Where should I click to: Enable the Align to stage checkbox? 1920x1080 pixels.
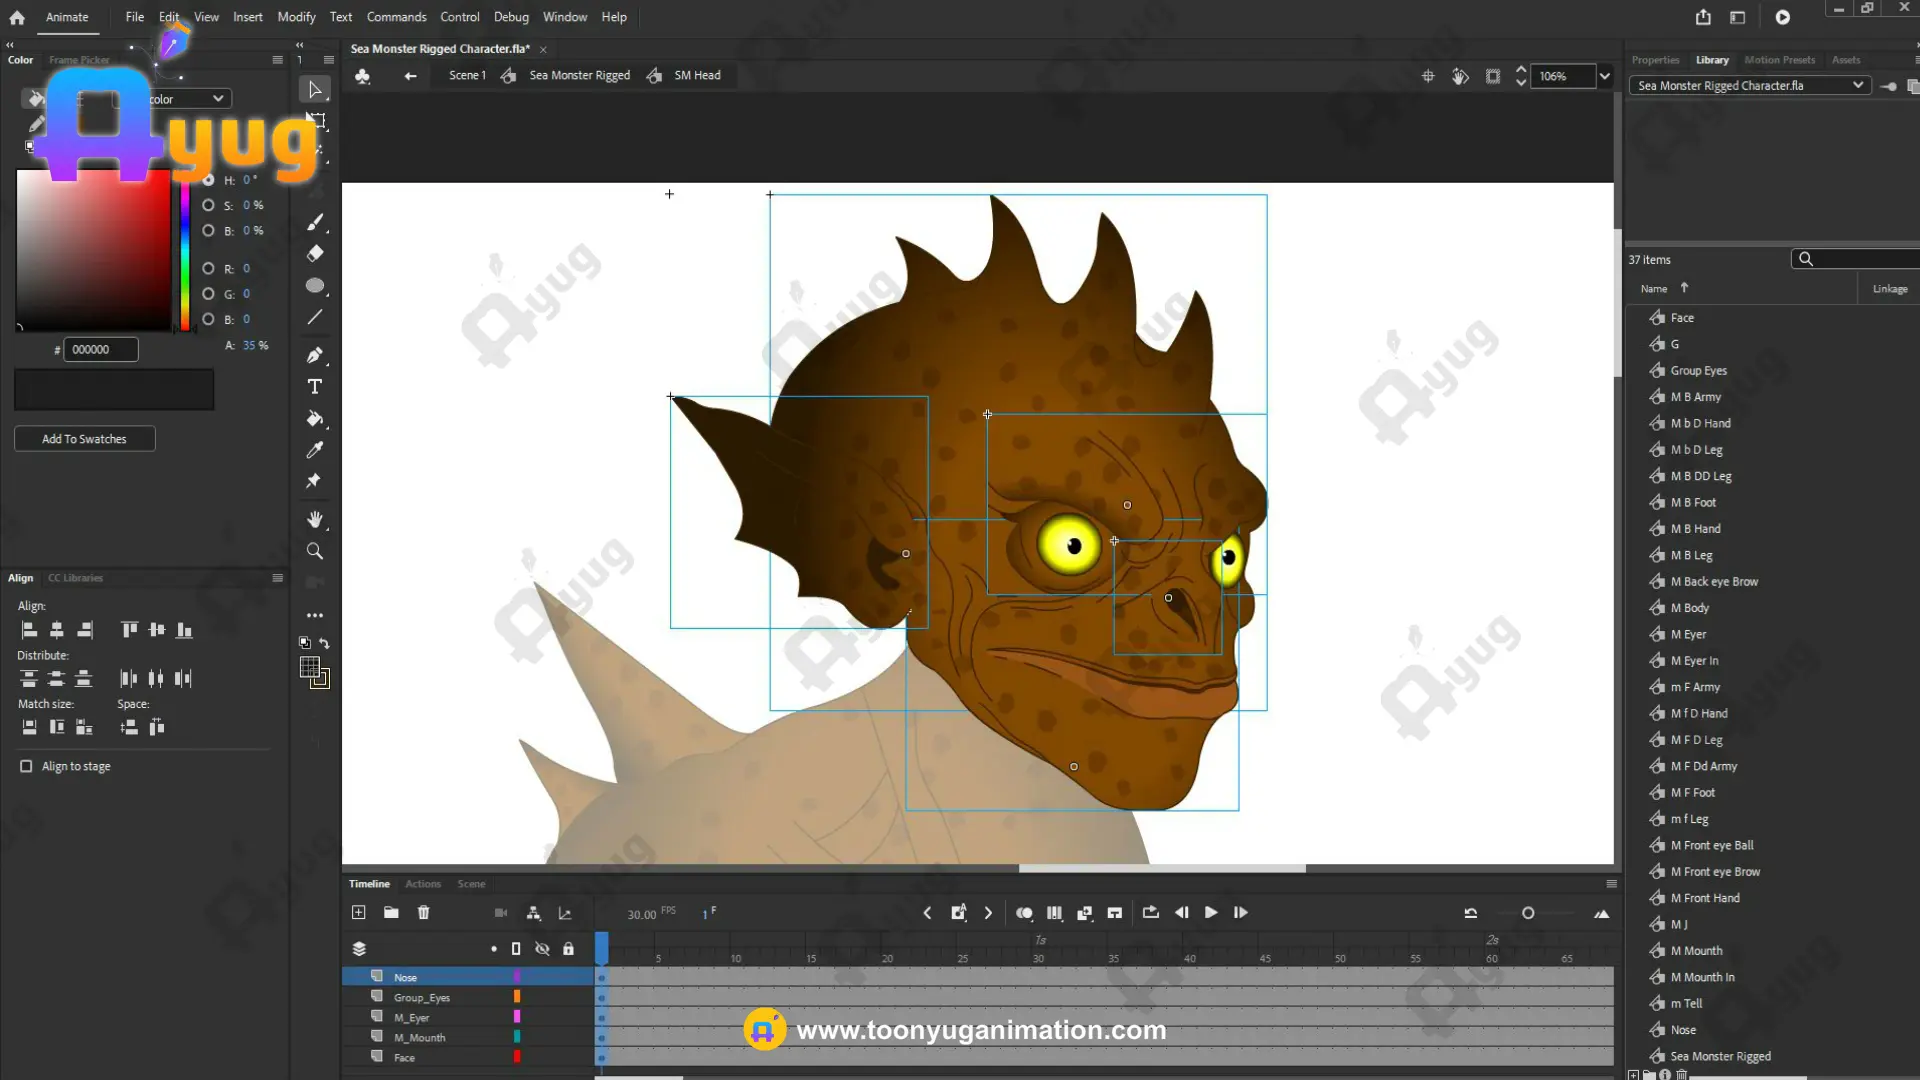tap(26, 766)
